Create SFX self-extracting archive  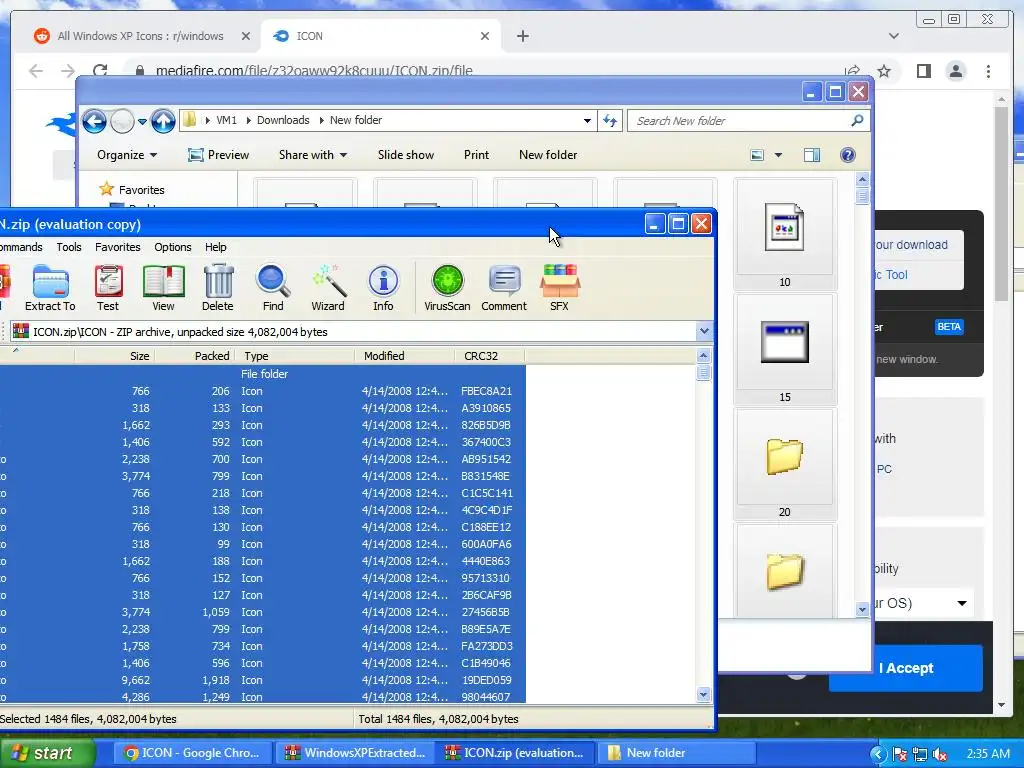pyautogui.click(x=560, y=287)
